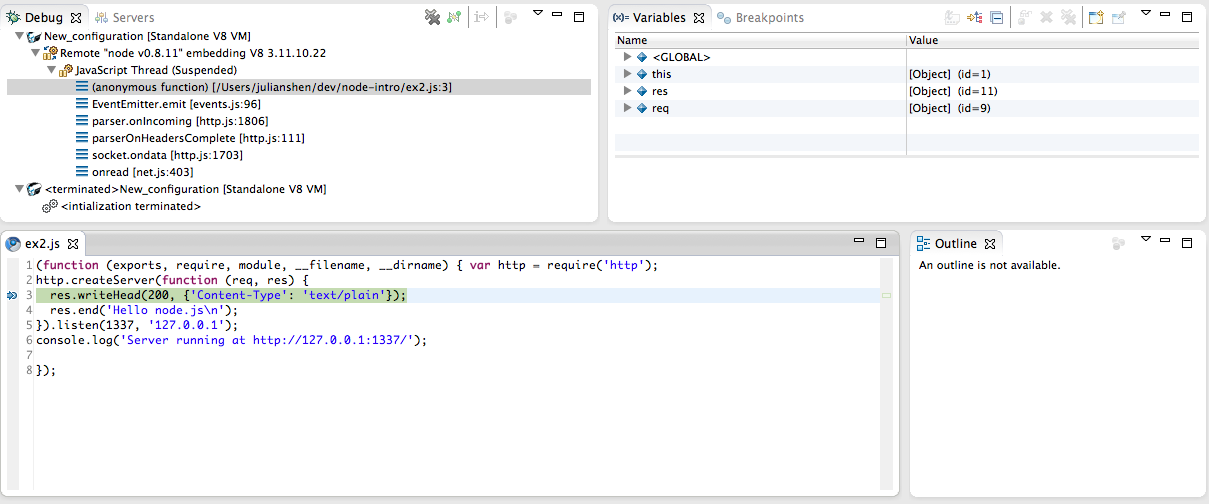Select the parserOnHeadersComplete stack frame
1209x504 pixels.
click(x=198, y=138)
